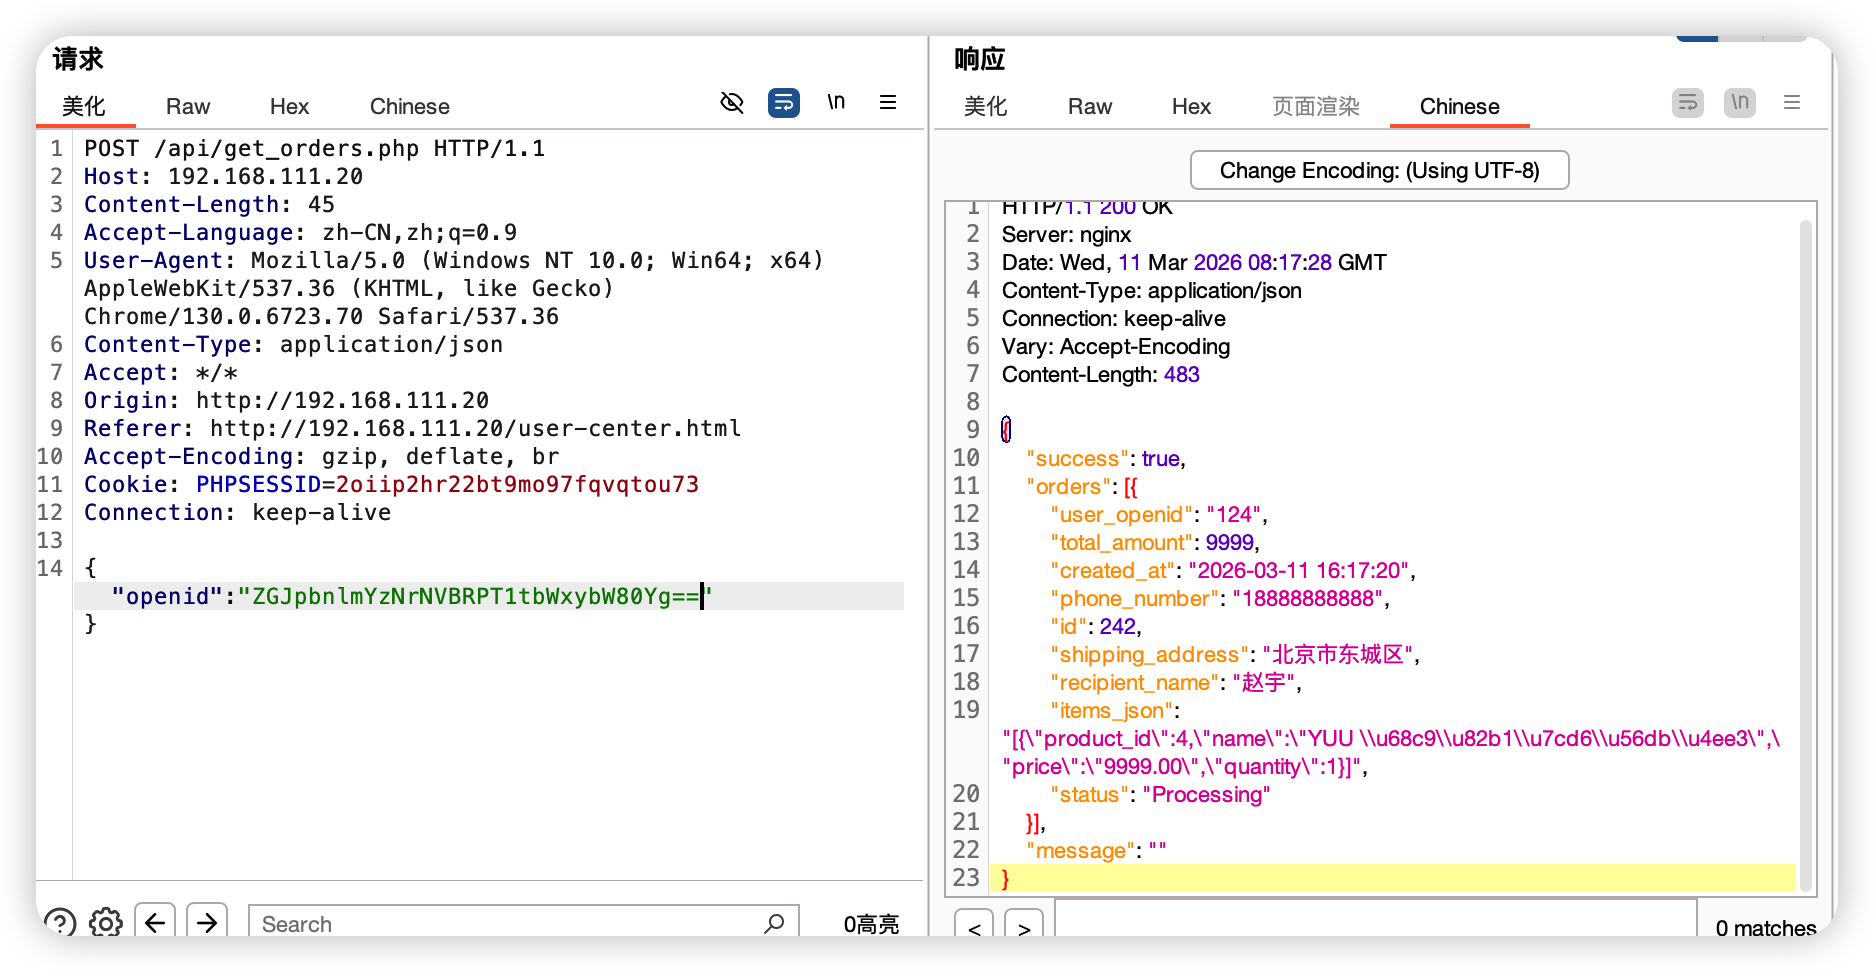Open the Hex tab in the response pane
Screen dimensions: 1874x972
pyautogui.click(x=1191, y=107)
